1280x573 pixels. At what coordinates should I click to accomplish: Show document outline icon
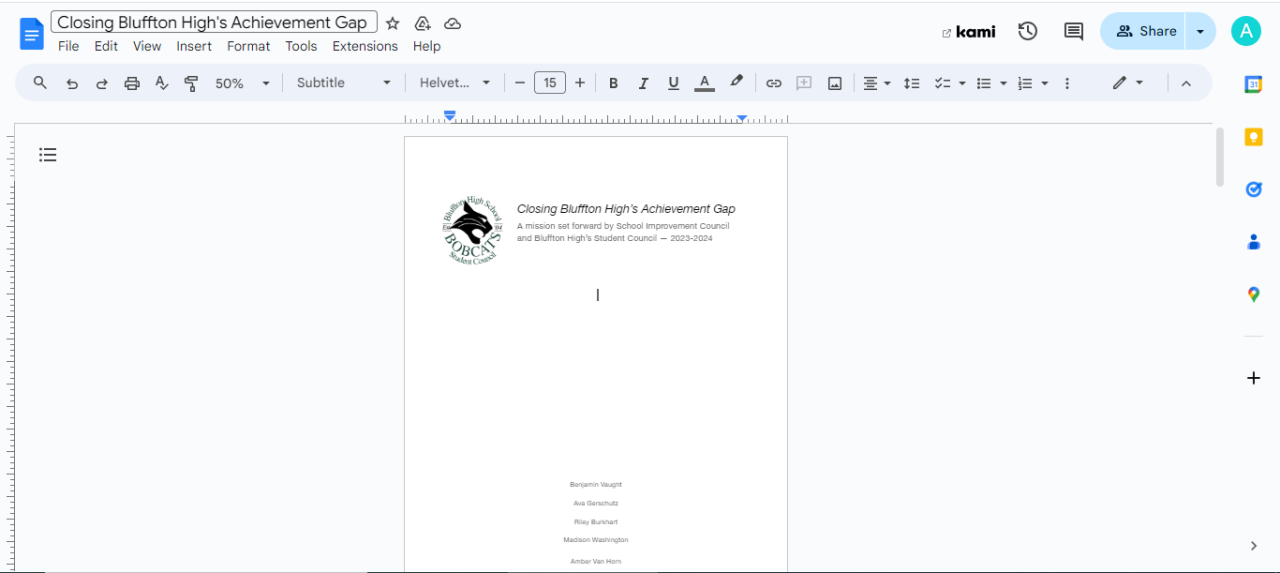48,154
